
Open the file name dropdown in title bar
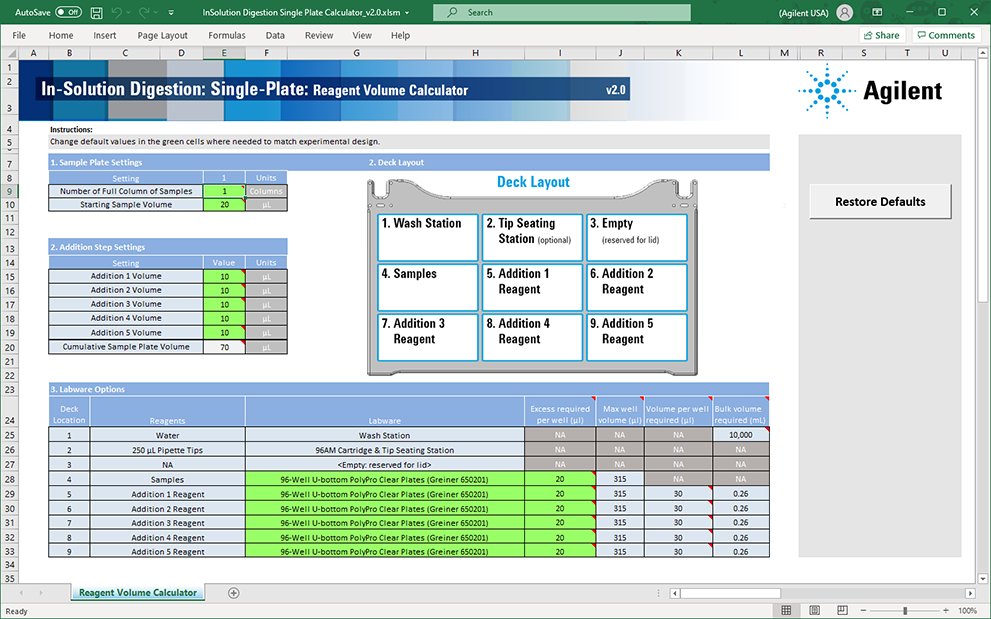click(407, 13)
